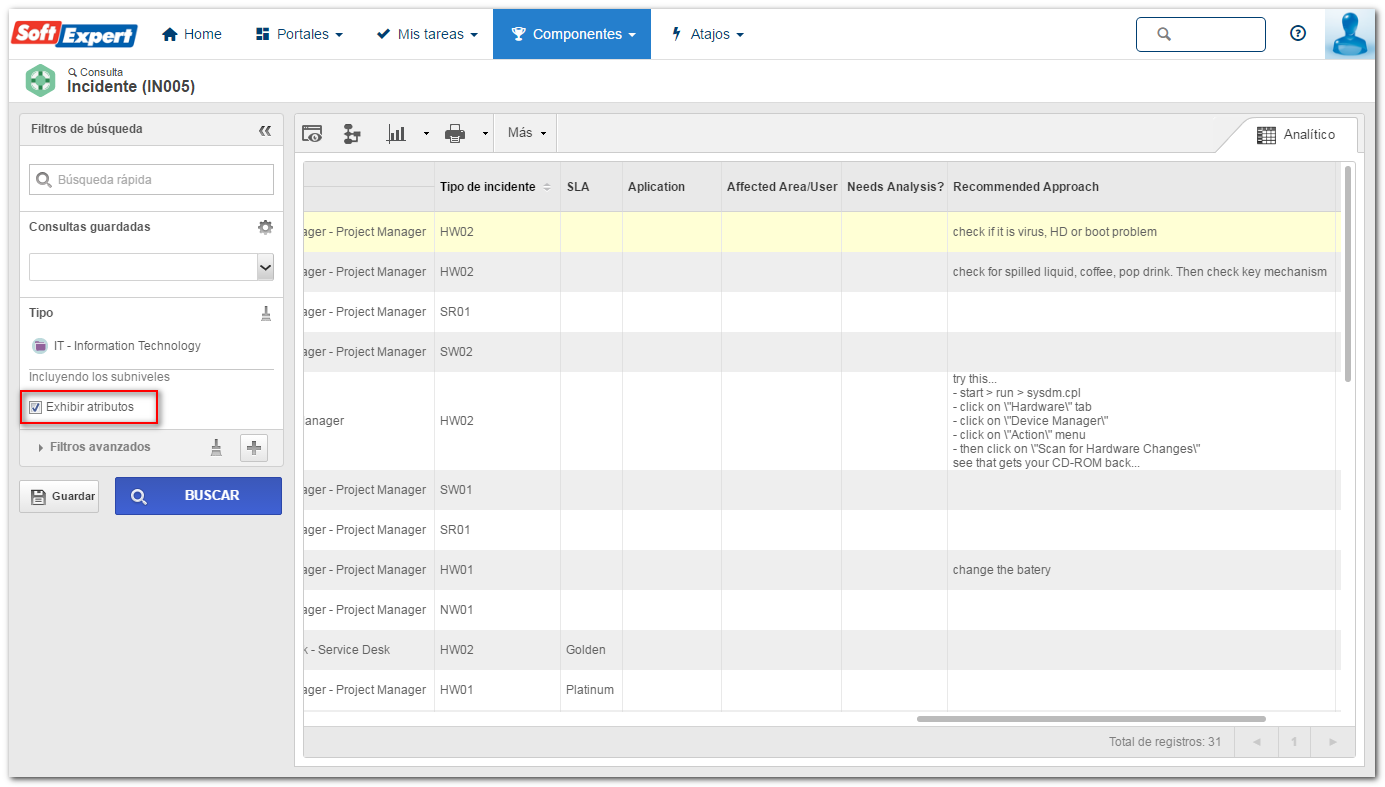Click the bar chart icon in toolbar
Screen dimensions: 1385x787
397,134
